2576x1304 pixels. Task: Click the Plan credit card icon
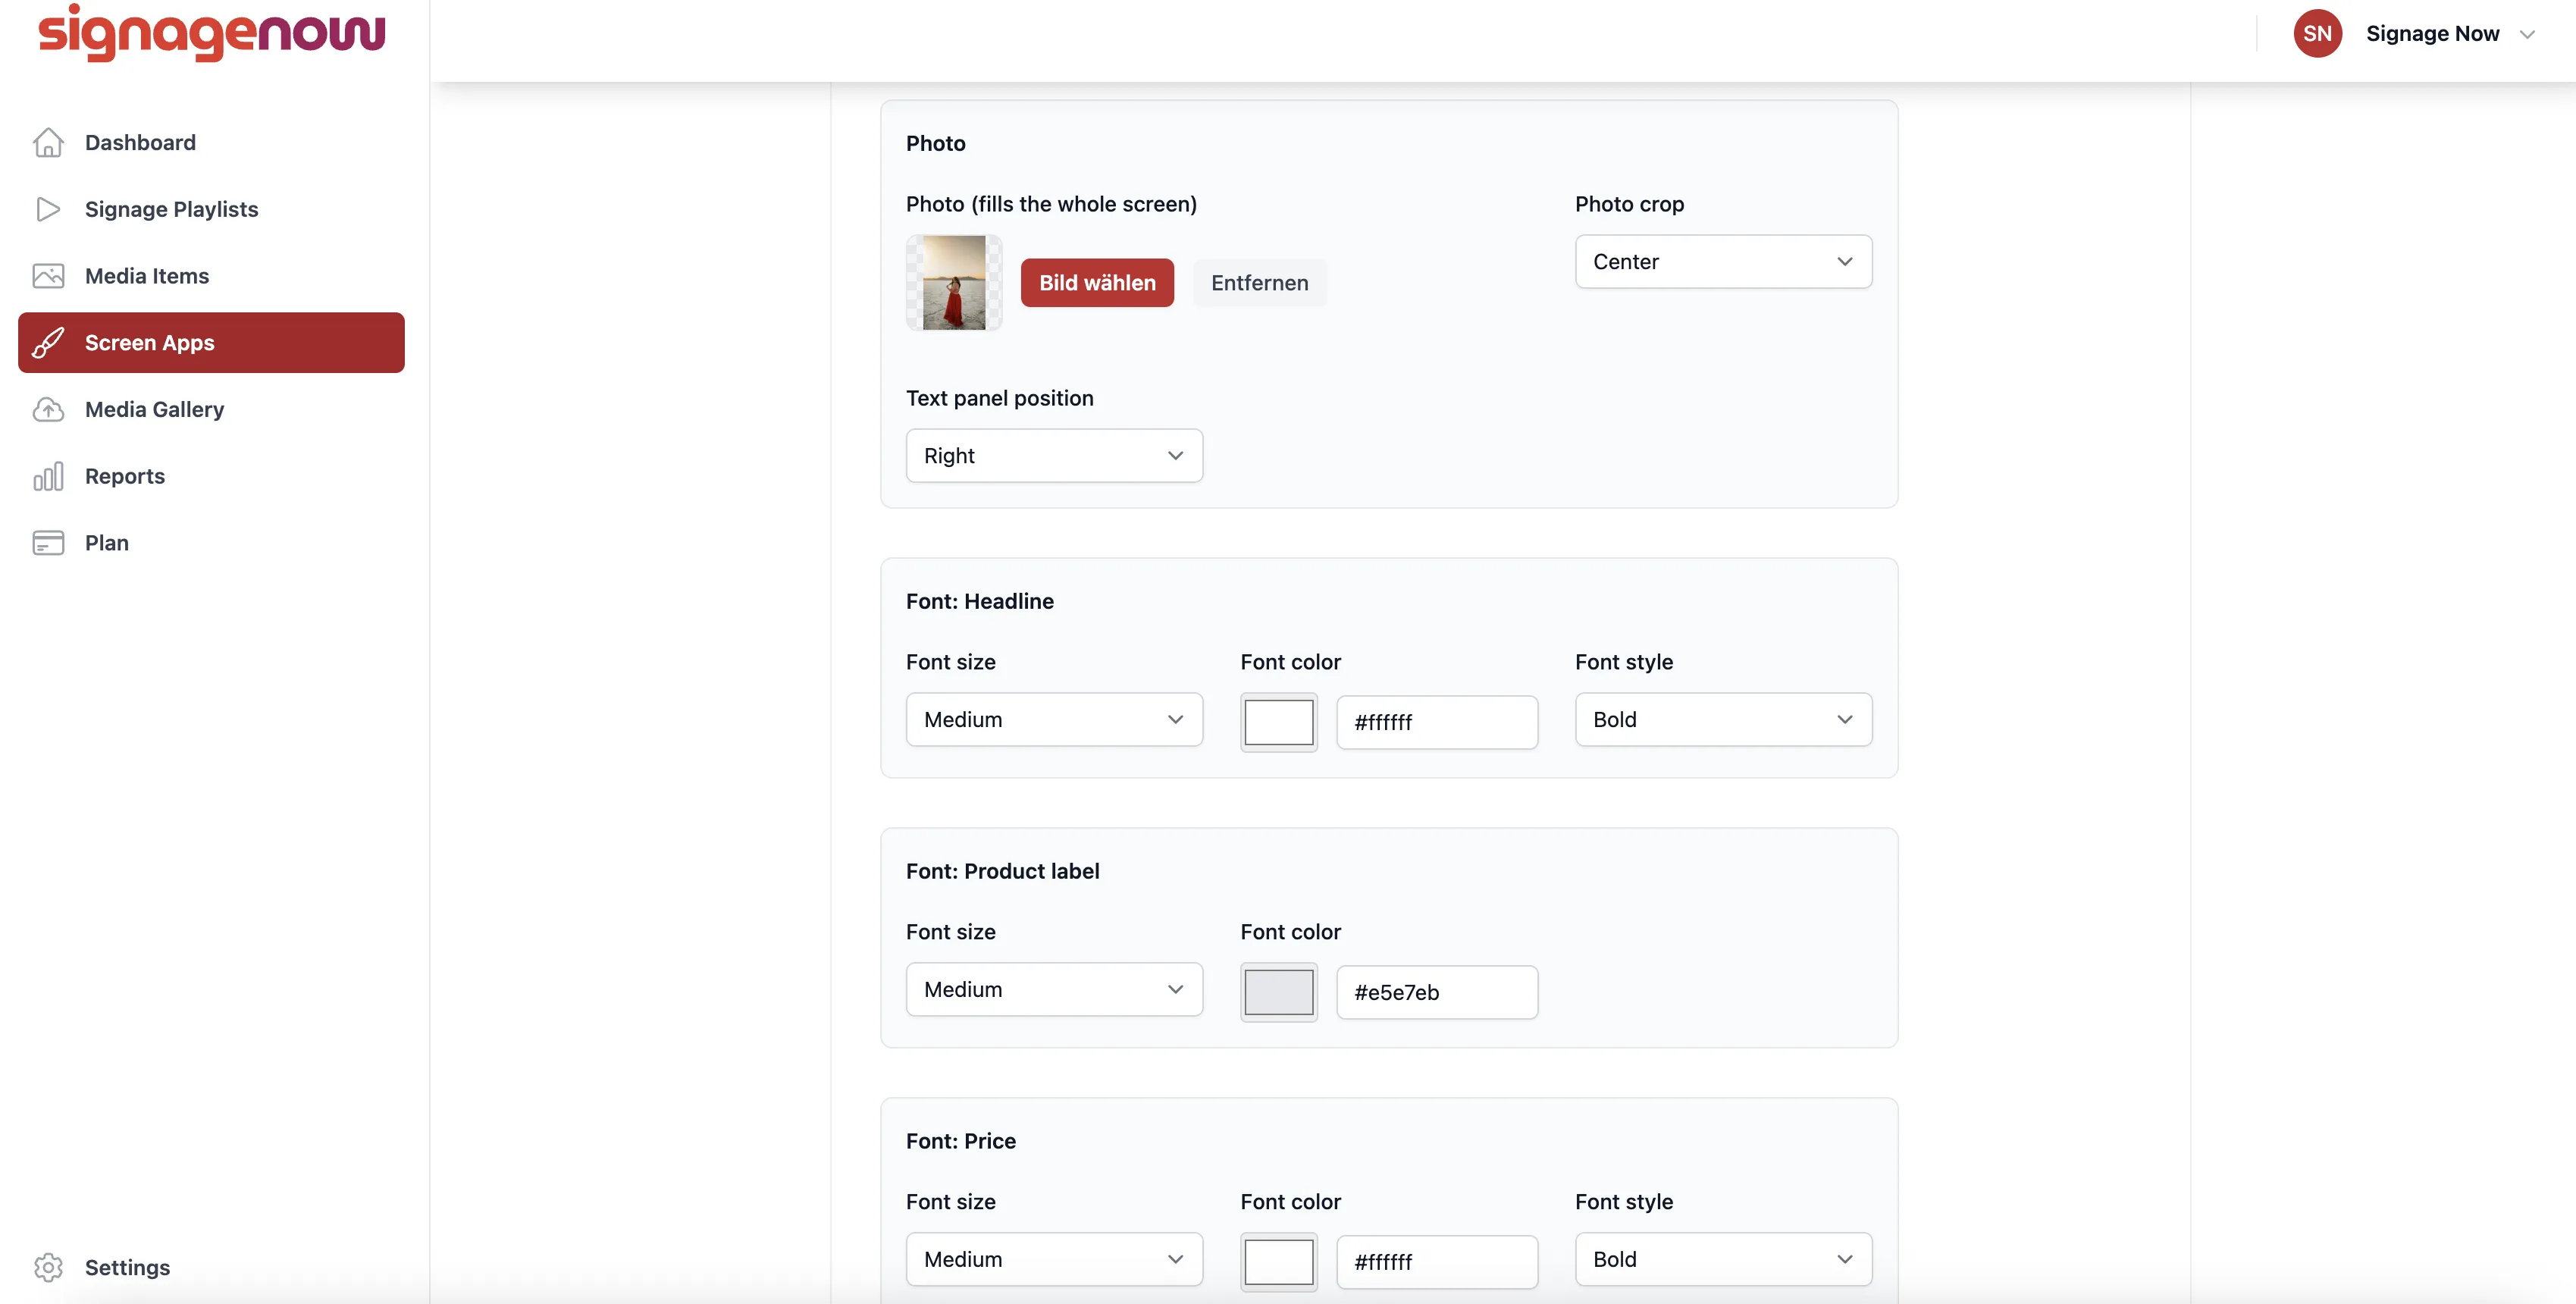48,543
